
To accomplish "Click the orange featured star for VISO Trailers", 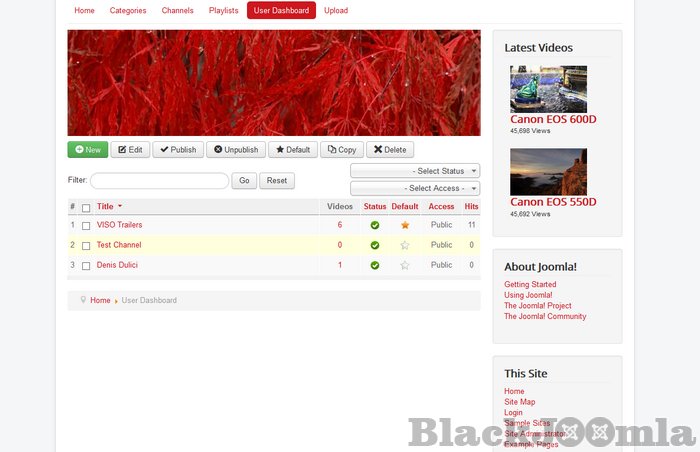I will click(x=405, y=225).
